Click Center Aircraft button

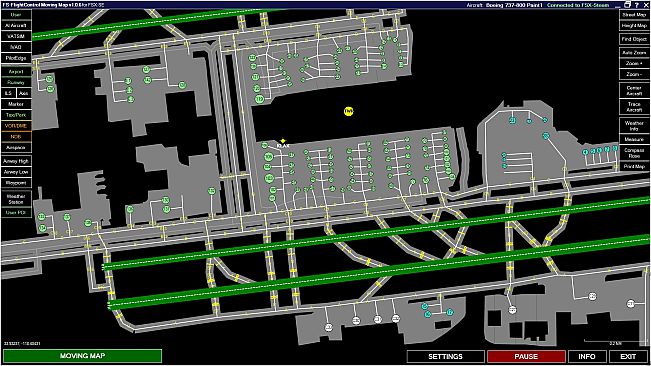pos(634,90)
